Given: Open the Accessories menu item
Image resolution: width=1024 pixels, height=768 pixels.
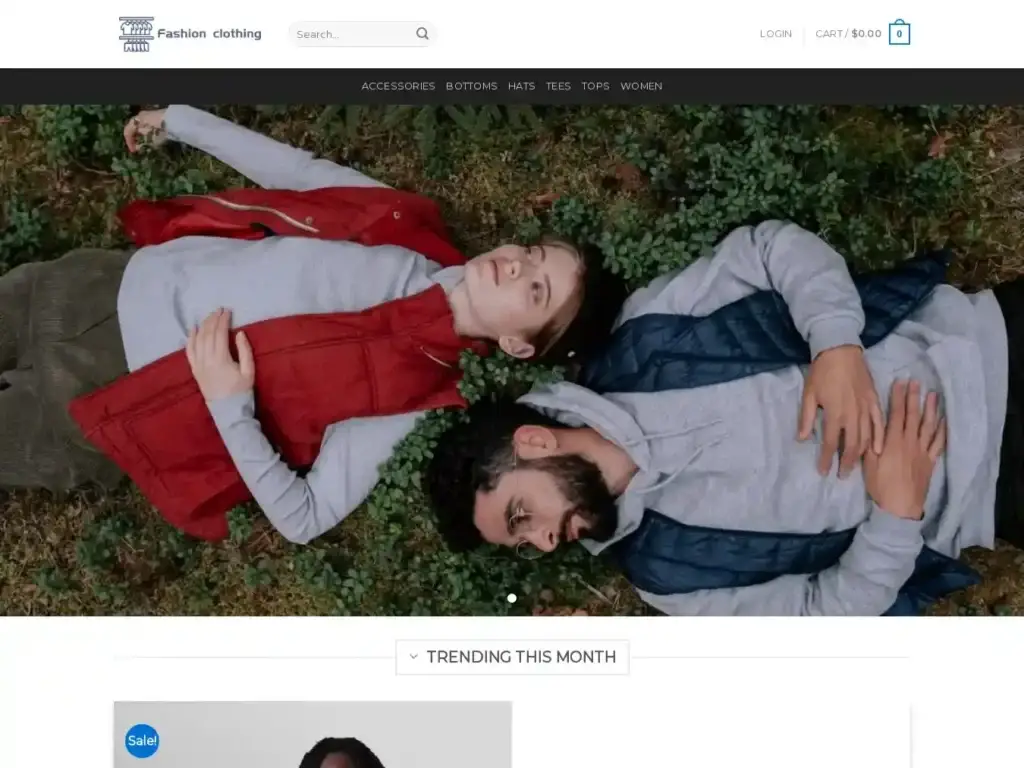Looking at the screenshot, I should pos(398,86).
